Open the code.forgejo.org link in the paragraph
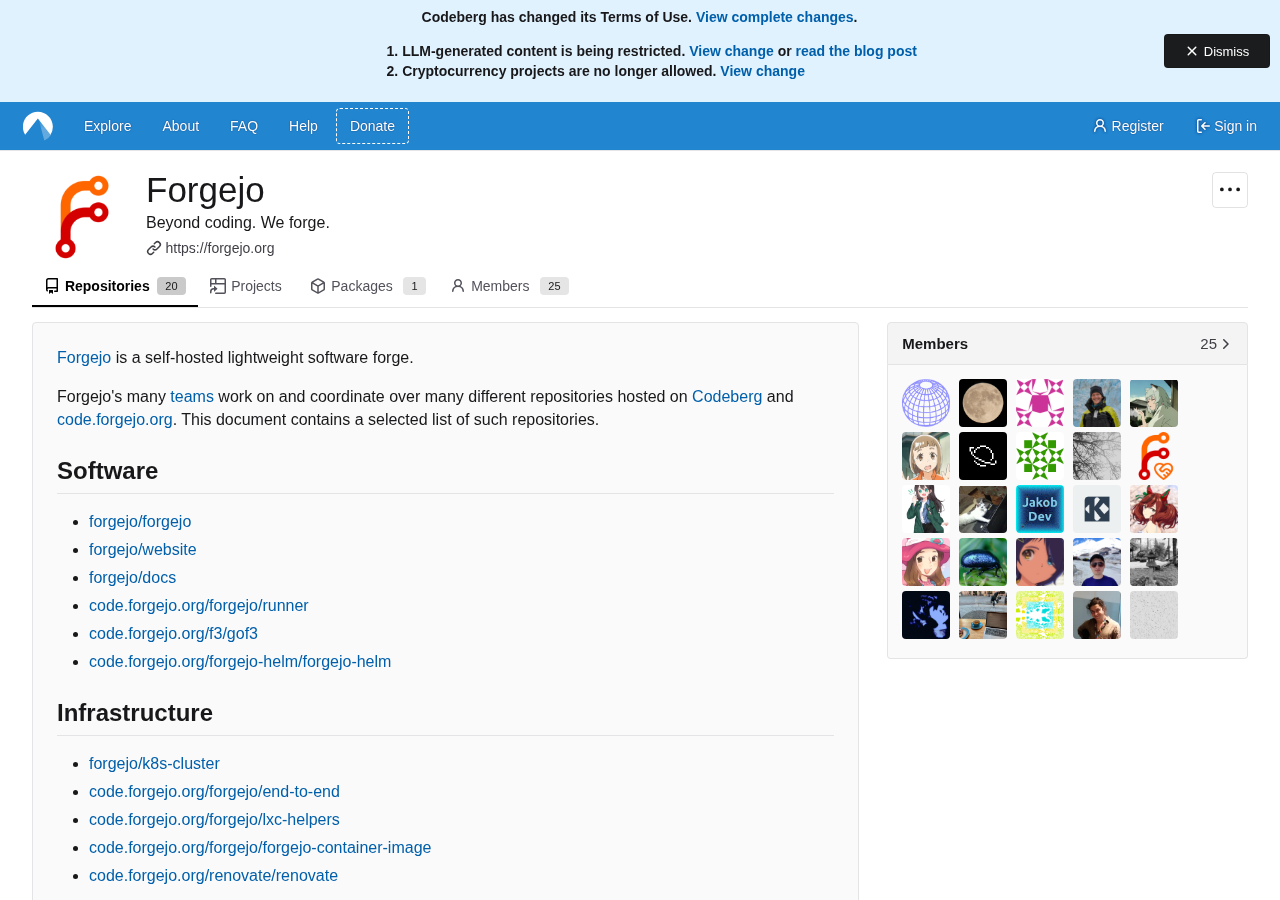The image size is (1280, 900). tap(115, 419)
